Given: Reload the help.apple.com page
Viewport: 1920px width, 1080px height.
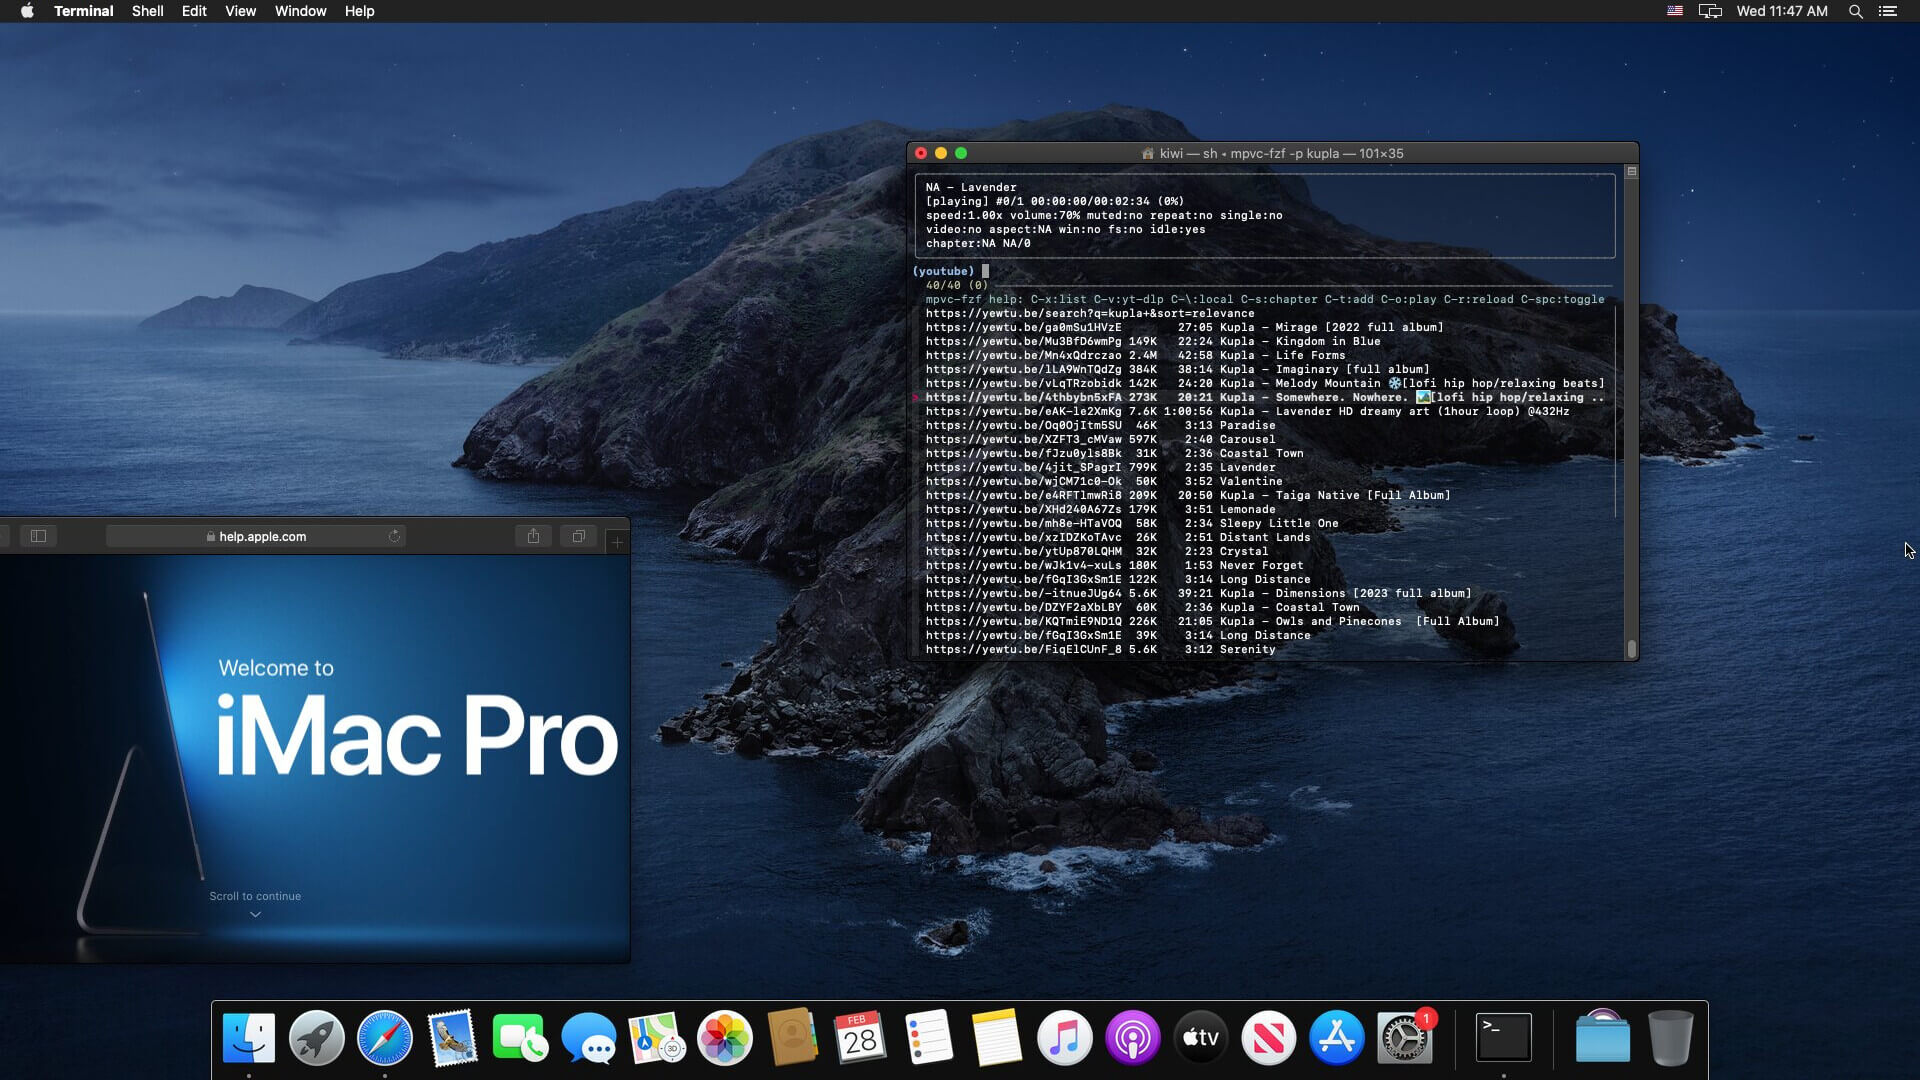Looking at the screenshot, I should click(x=395, y=536).
